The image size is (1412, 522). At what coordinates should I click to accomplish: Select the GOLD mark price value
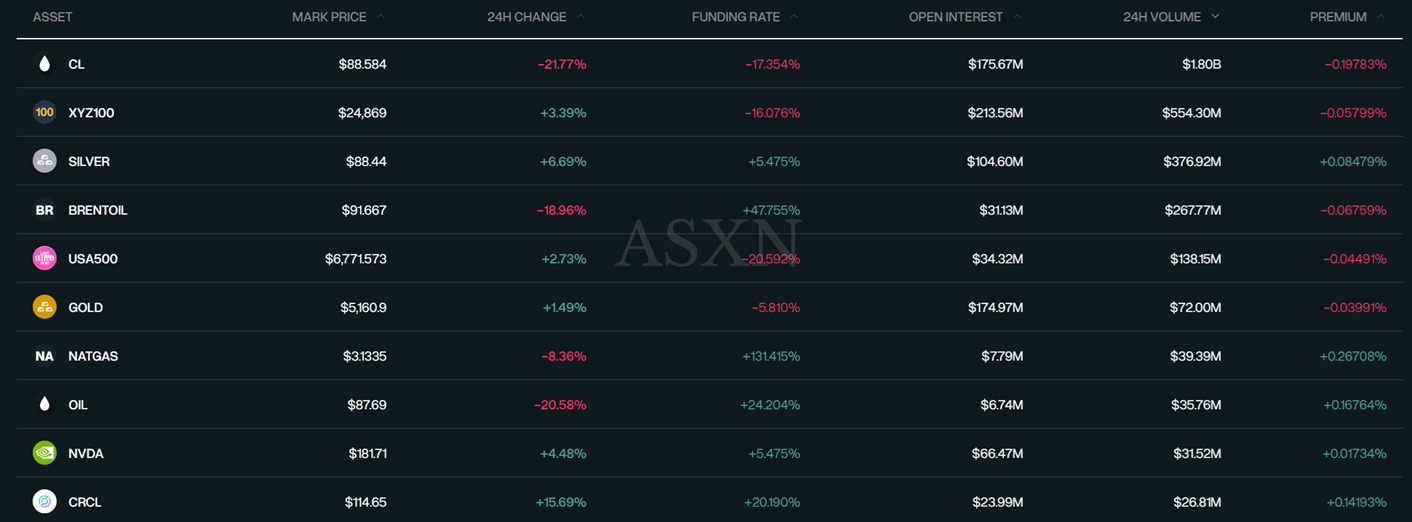[x=363, y=307]
